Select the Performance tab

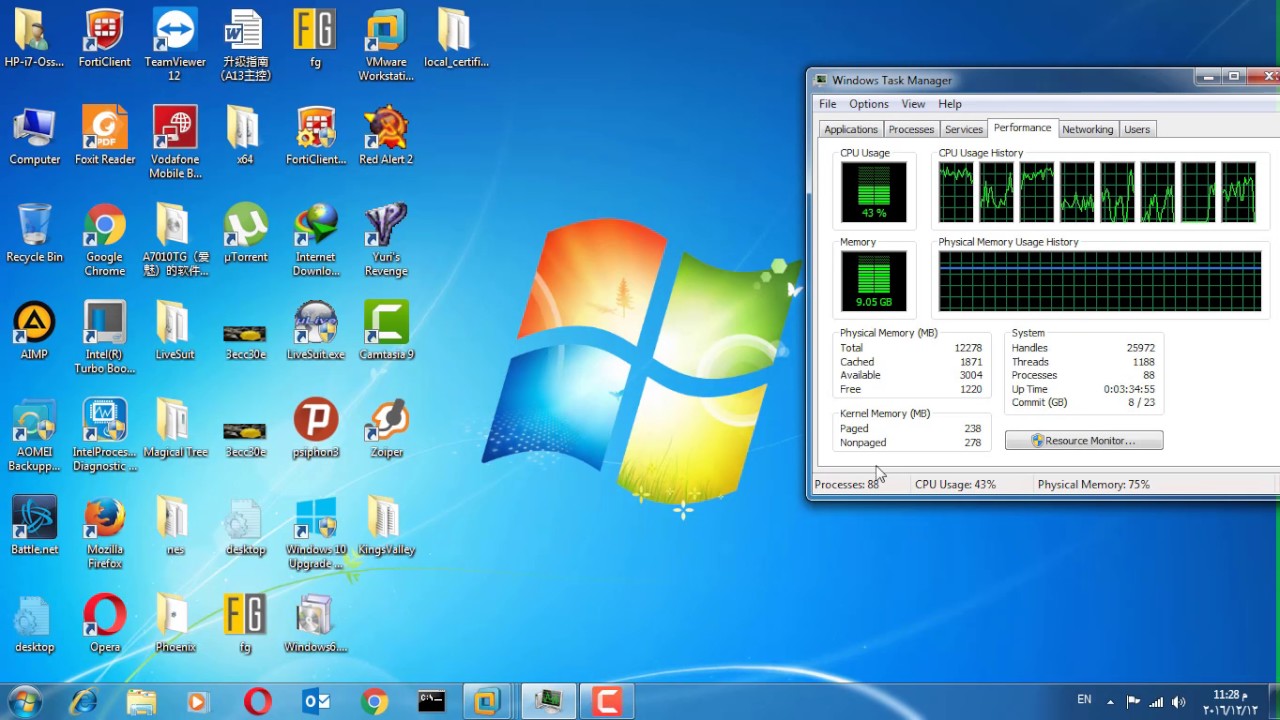[x=1022, y=128]
